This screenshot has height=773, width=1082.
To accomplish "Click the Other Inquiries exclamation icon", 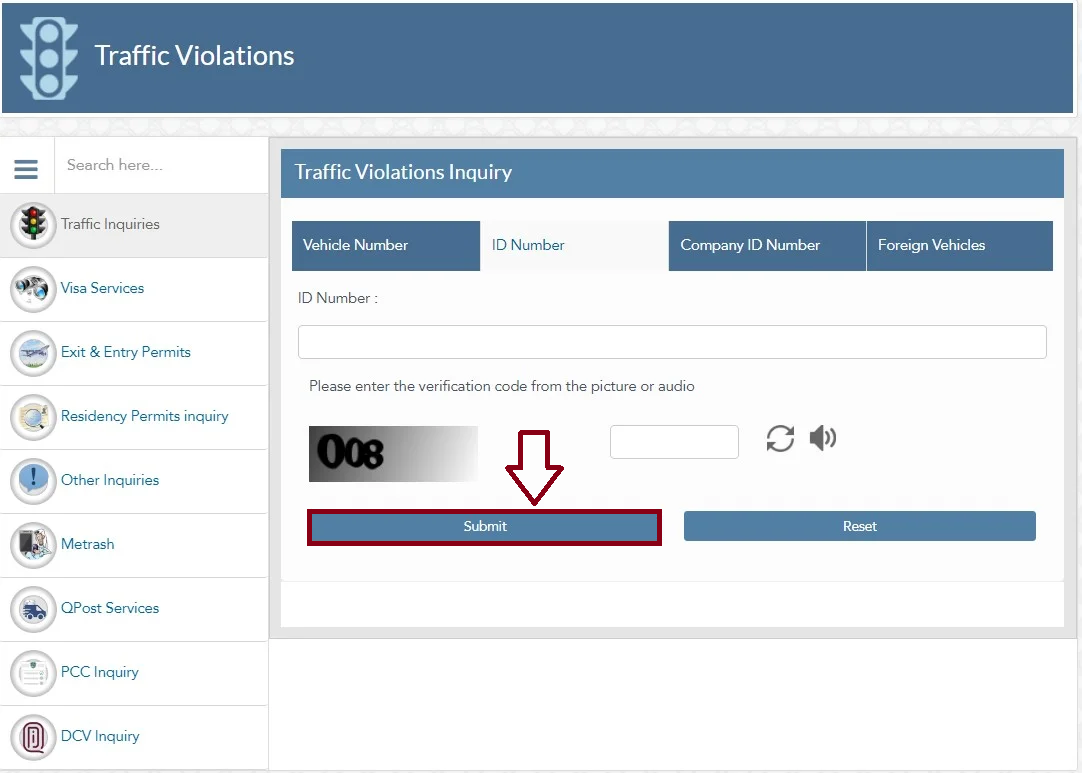I will tap(33, 481).
